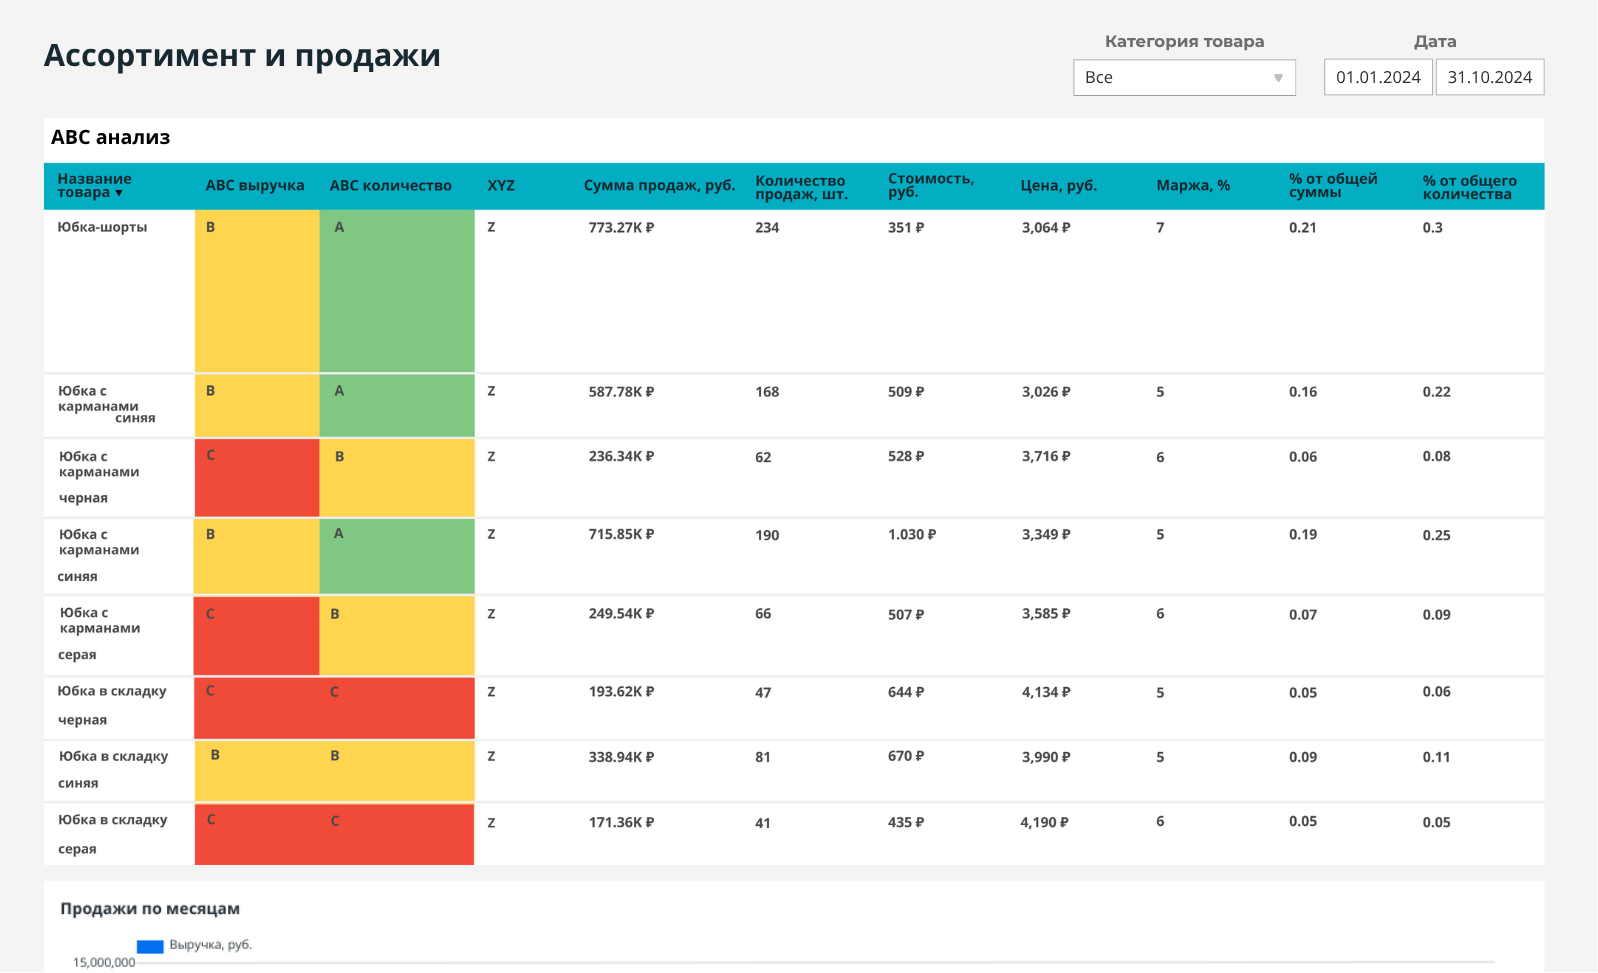
Task: Click the ABC количество column header
Action: tap(391, 186)
